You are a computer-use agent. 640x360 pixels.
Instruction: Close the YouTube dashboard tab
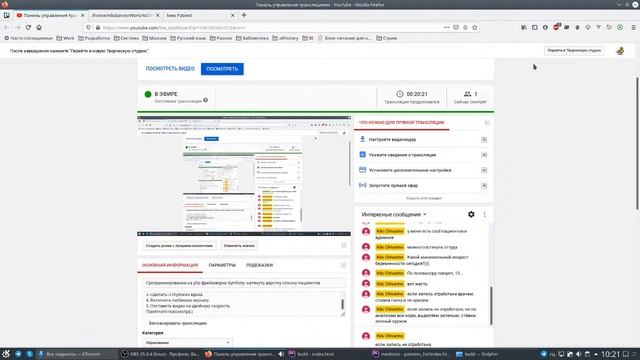pos(82,15)
